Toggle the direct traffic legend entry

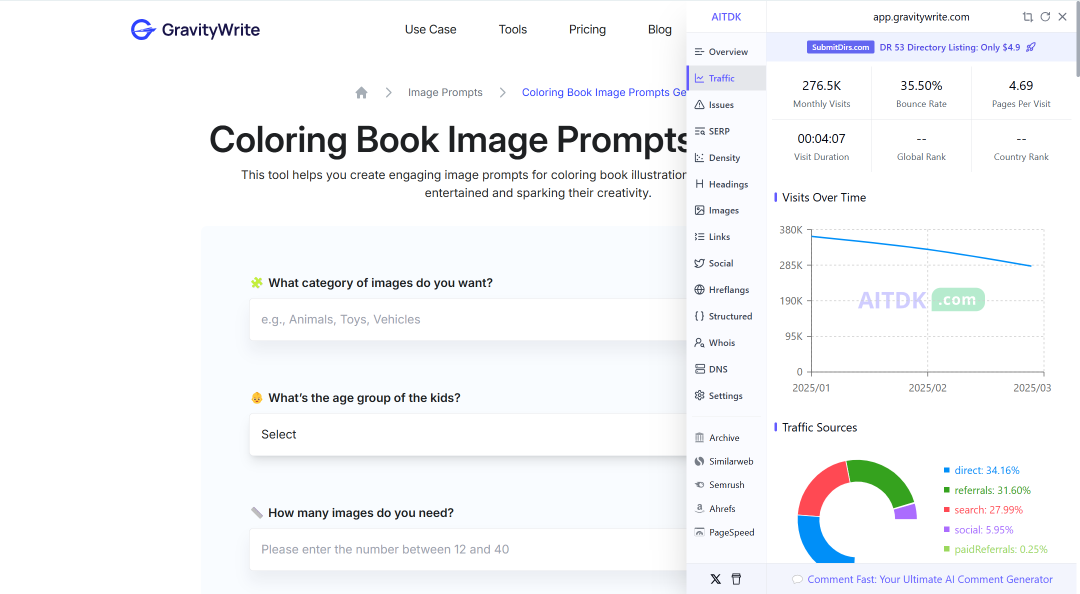pos(982,470)
